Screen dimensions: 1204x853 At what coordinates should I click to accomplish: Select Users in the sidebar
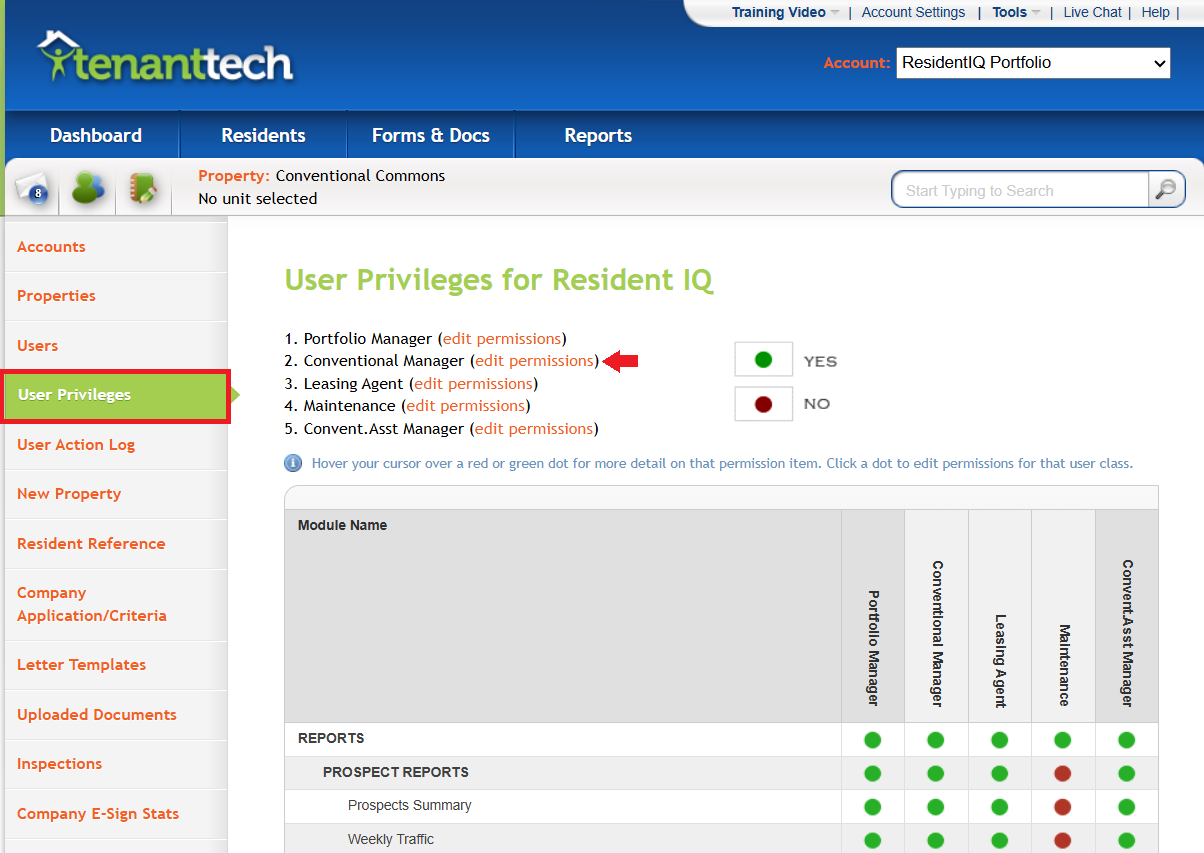38,346
